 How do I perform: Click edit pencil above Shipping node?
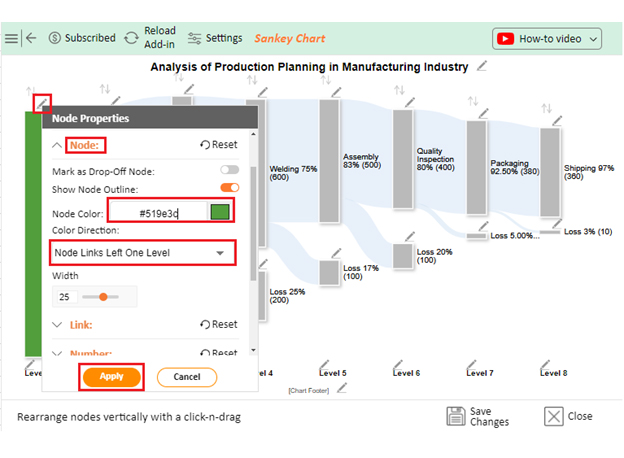(557, 121)
